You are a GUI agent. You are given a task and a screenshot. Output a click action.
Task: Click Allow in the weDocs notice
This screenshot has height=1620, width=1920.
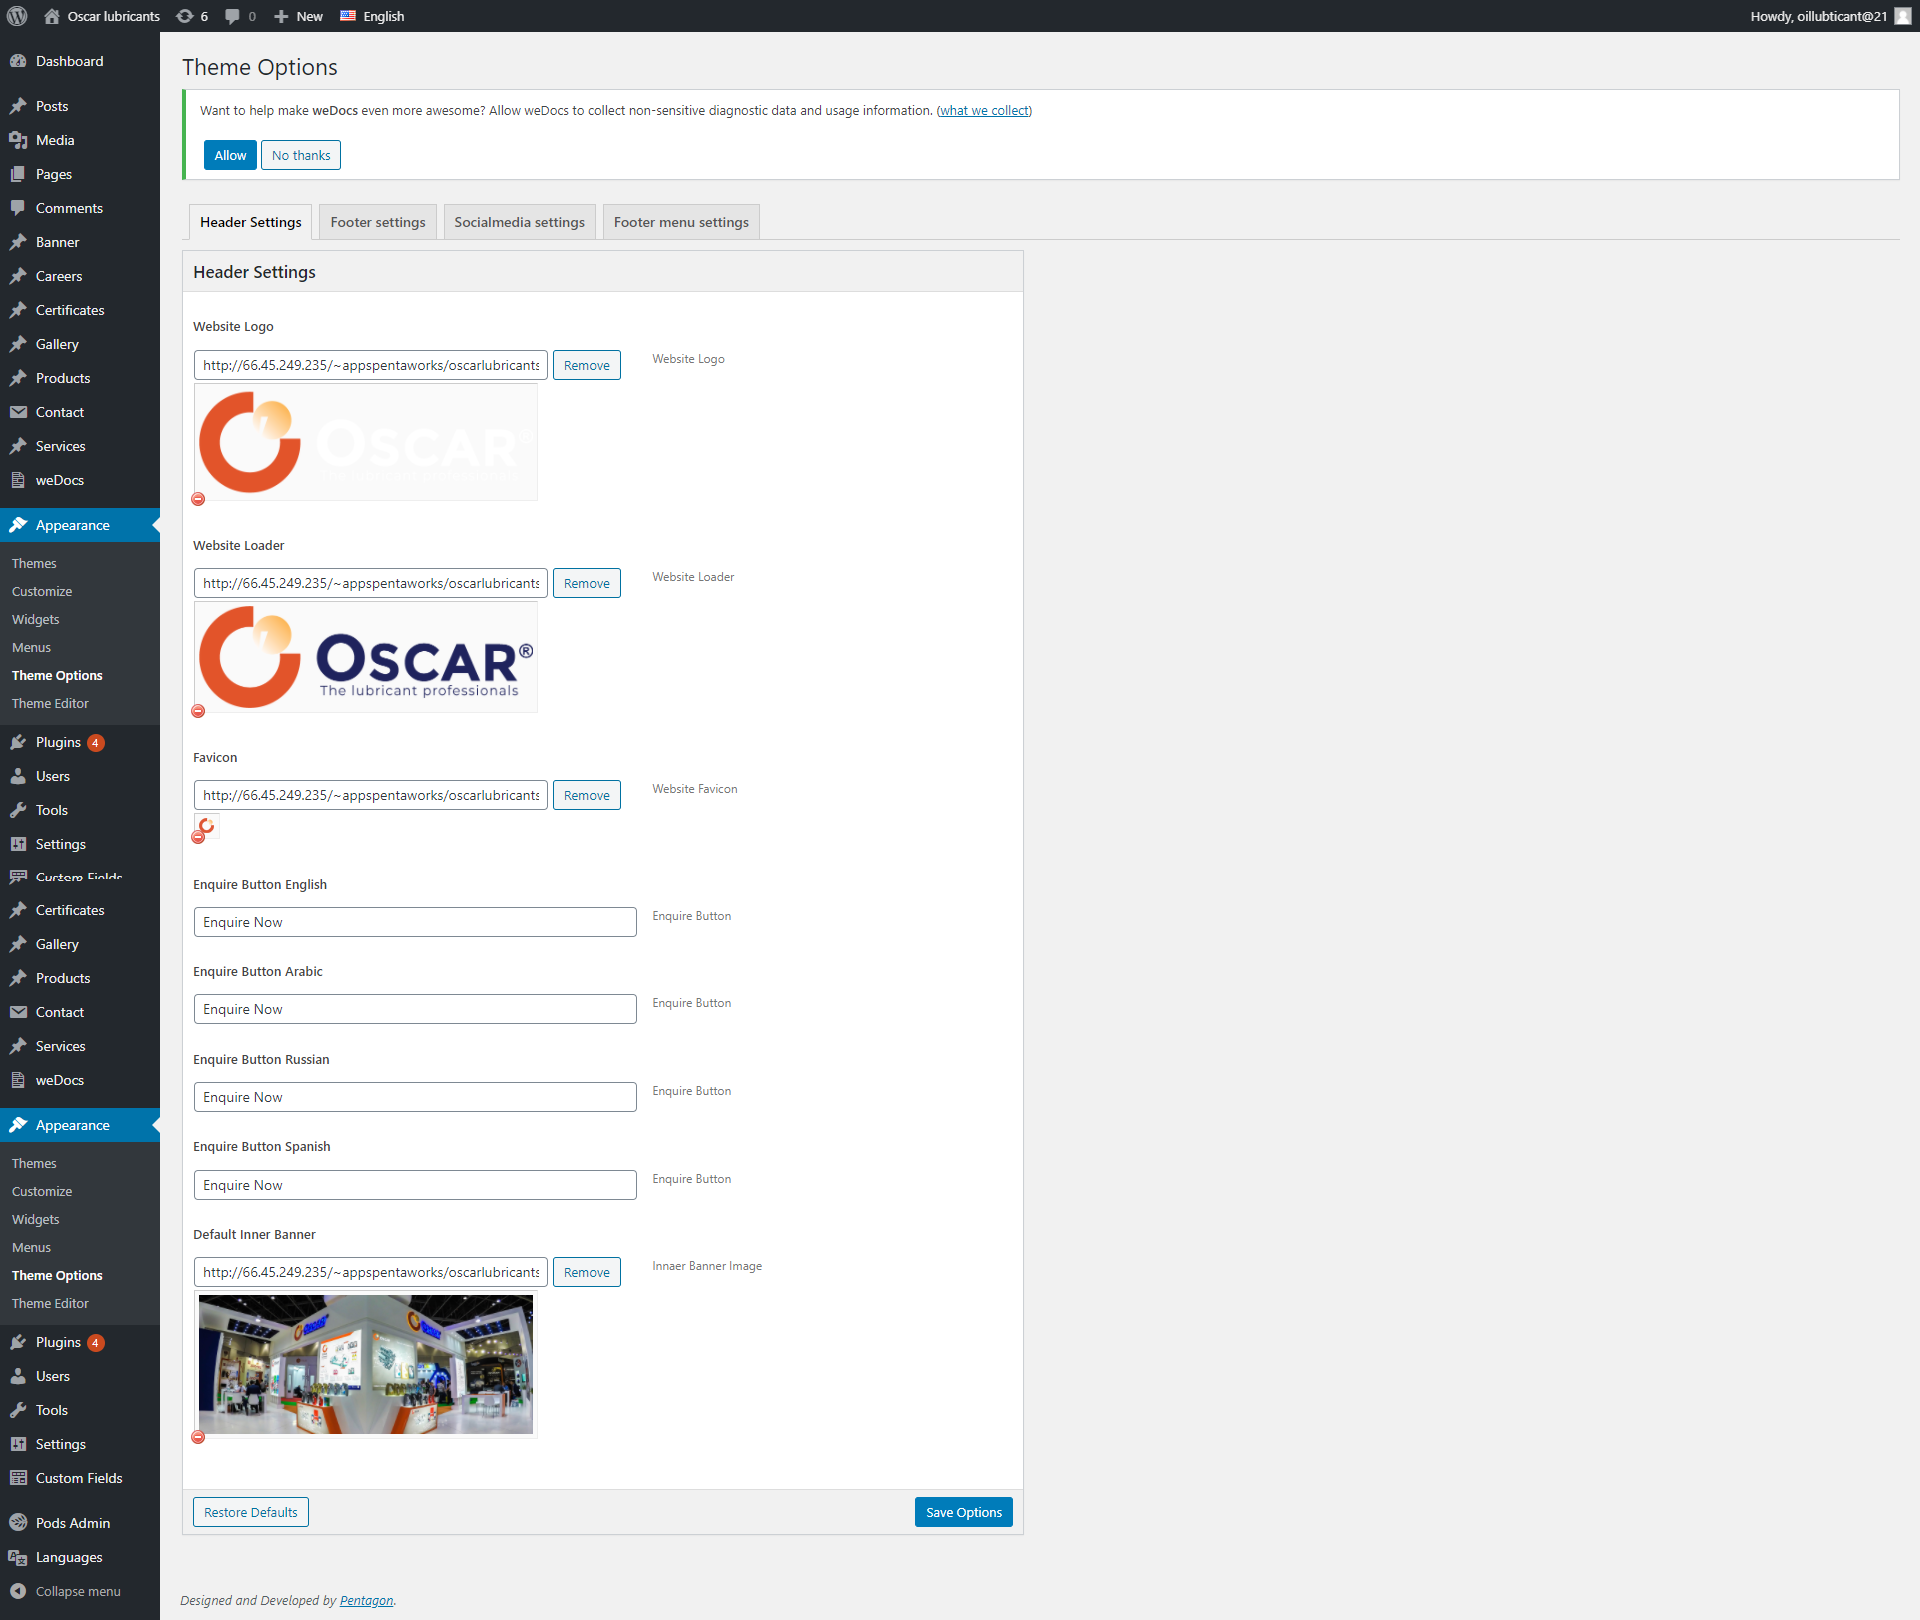[230, 155]
